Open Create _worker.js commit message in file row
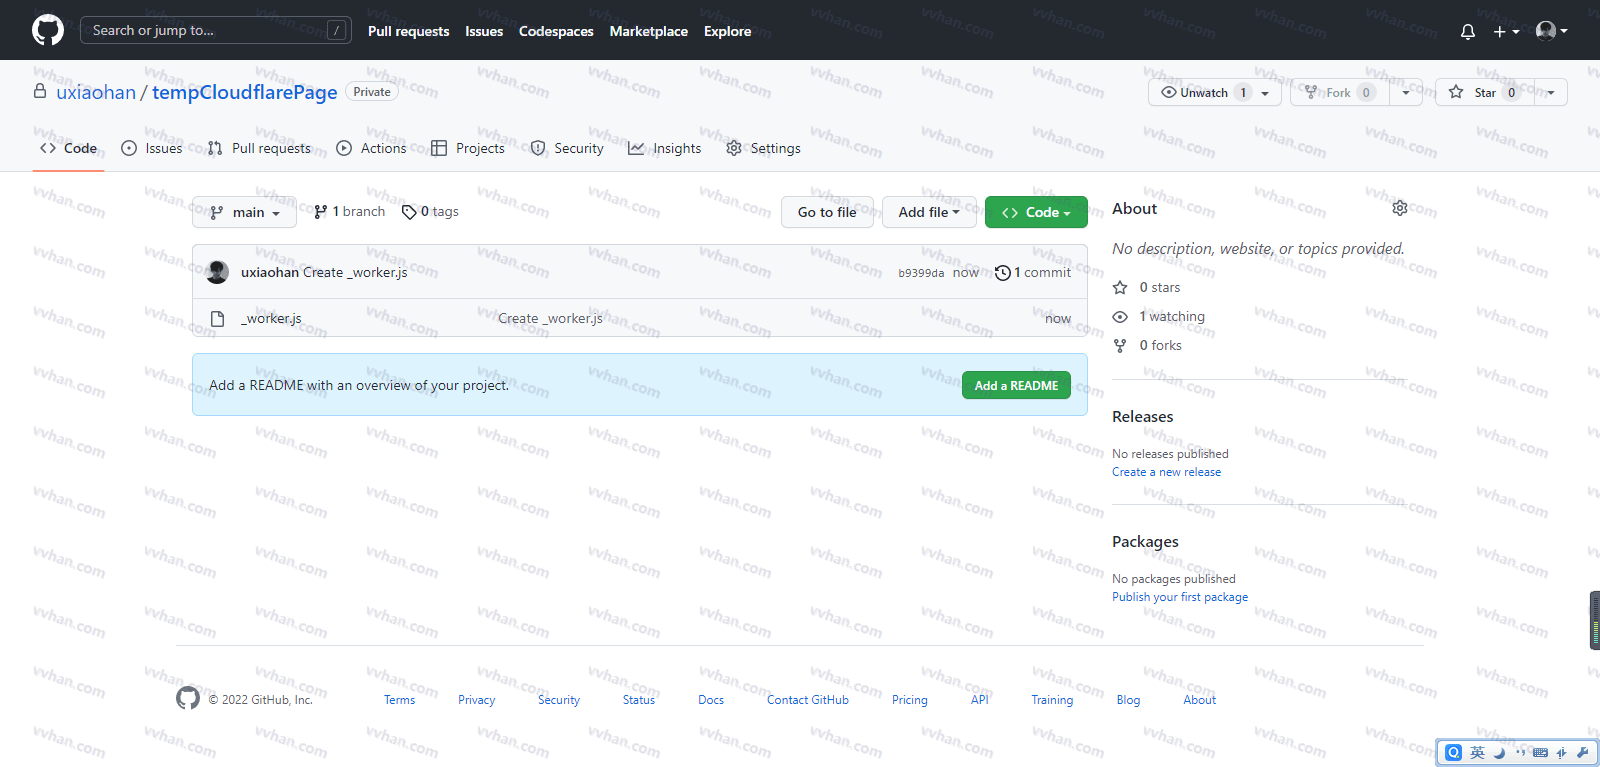The width and height of the screenshot is (1600, 767). [x=550, y=318]
